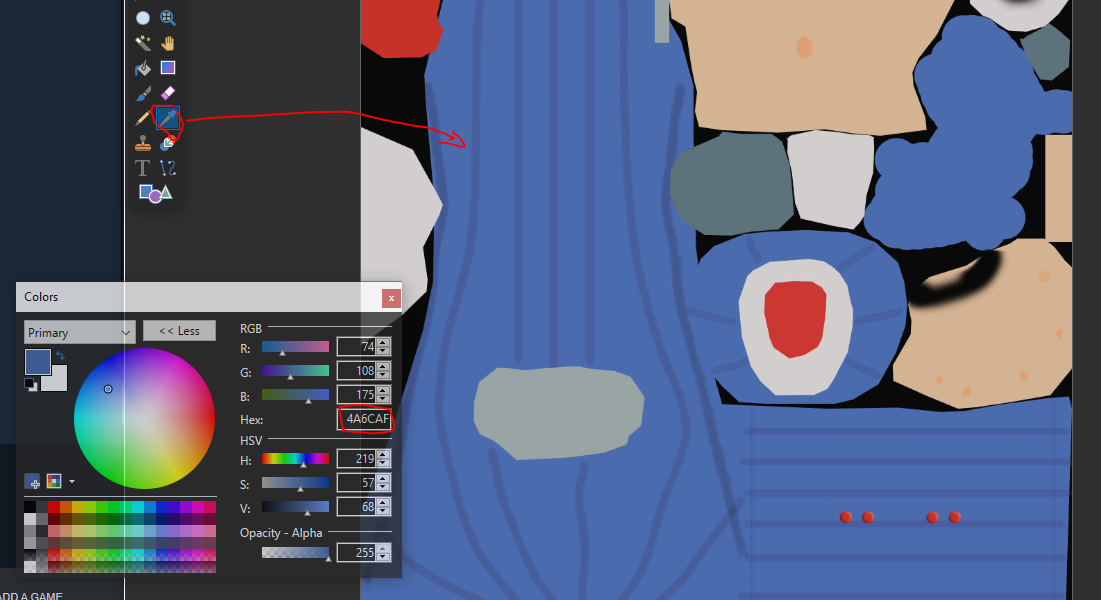The image size is (1101, 600).
Task: Select the Eraser tool
Action: coord(167,93)
